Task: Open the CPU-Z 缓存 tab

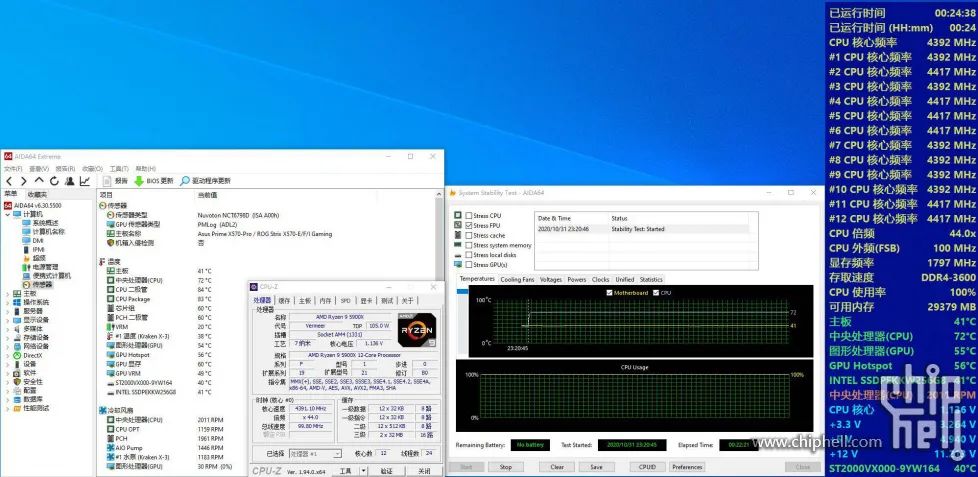Action: coord(284,301)
